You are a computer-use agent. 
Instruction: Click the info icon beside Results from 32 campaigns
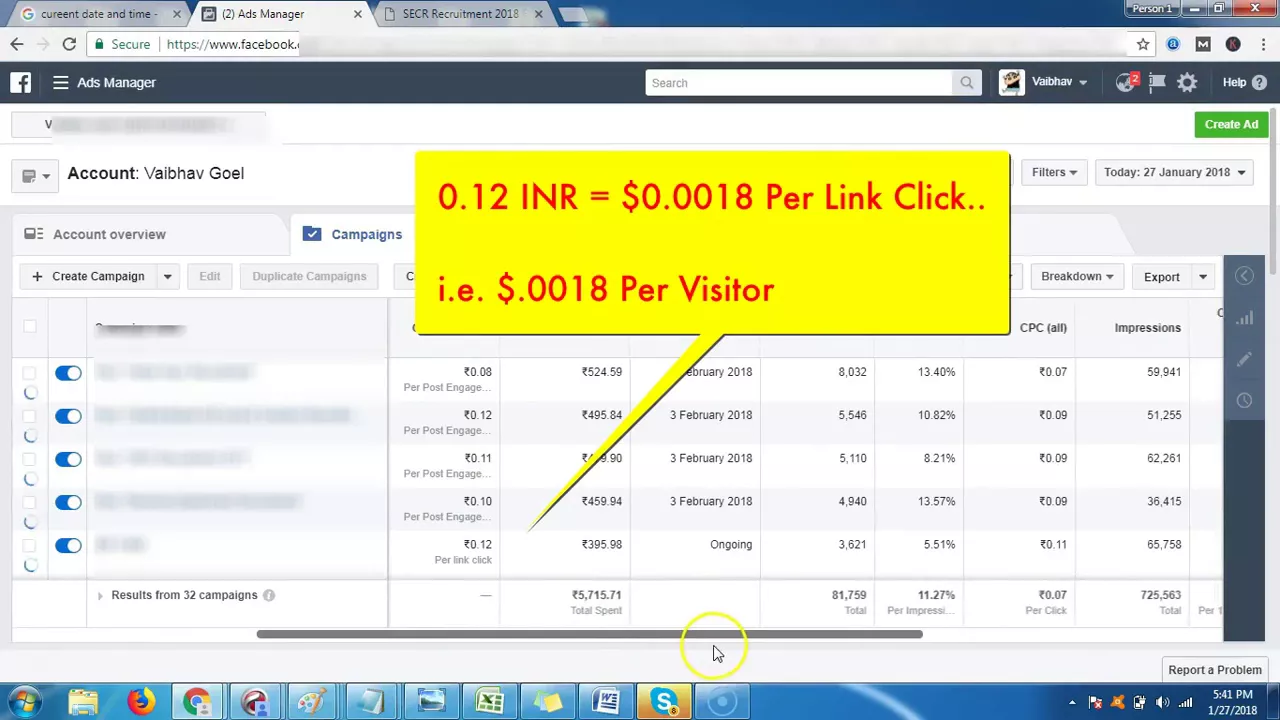click(x=268, y=595)
